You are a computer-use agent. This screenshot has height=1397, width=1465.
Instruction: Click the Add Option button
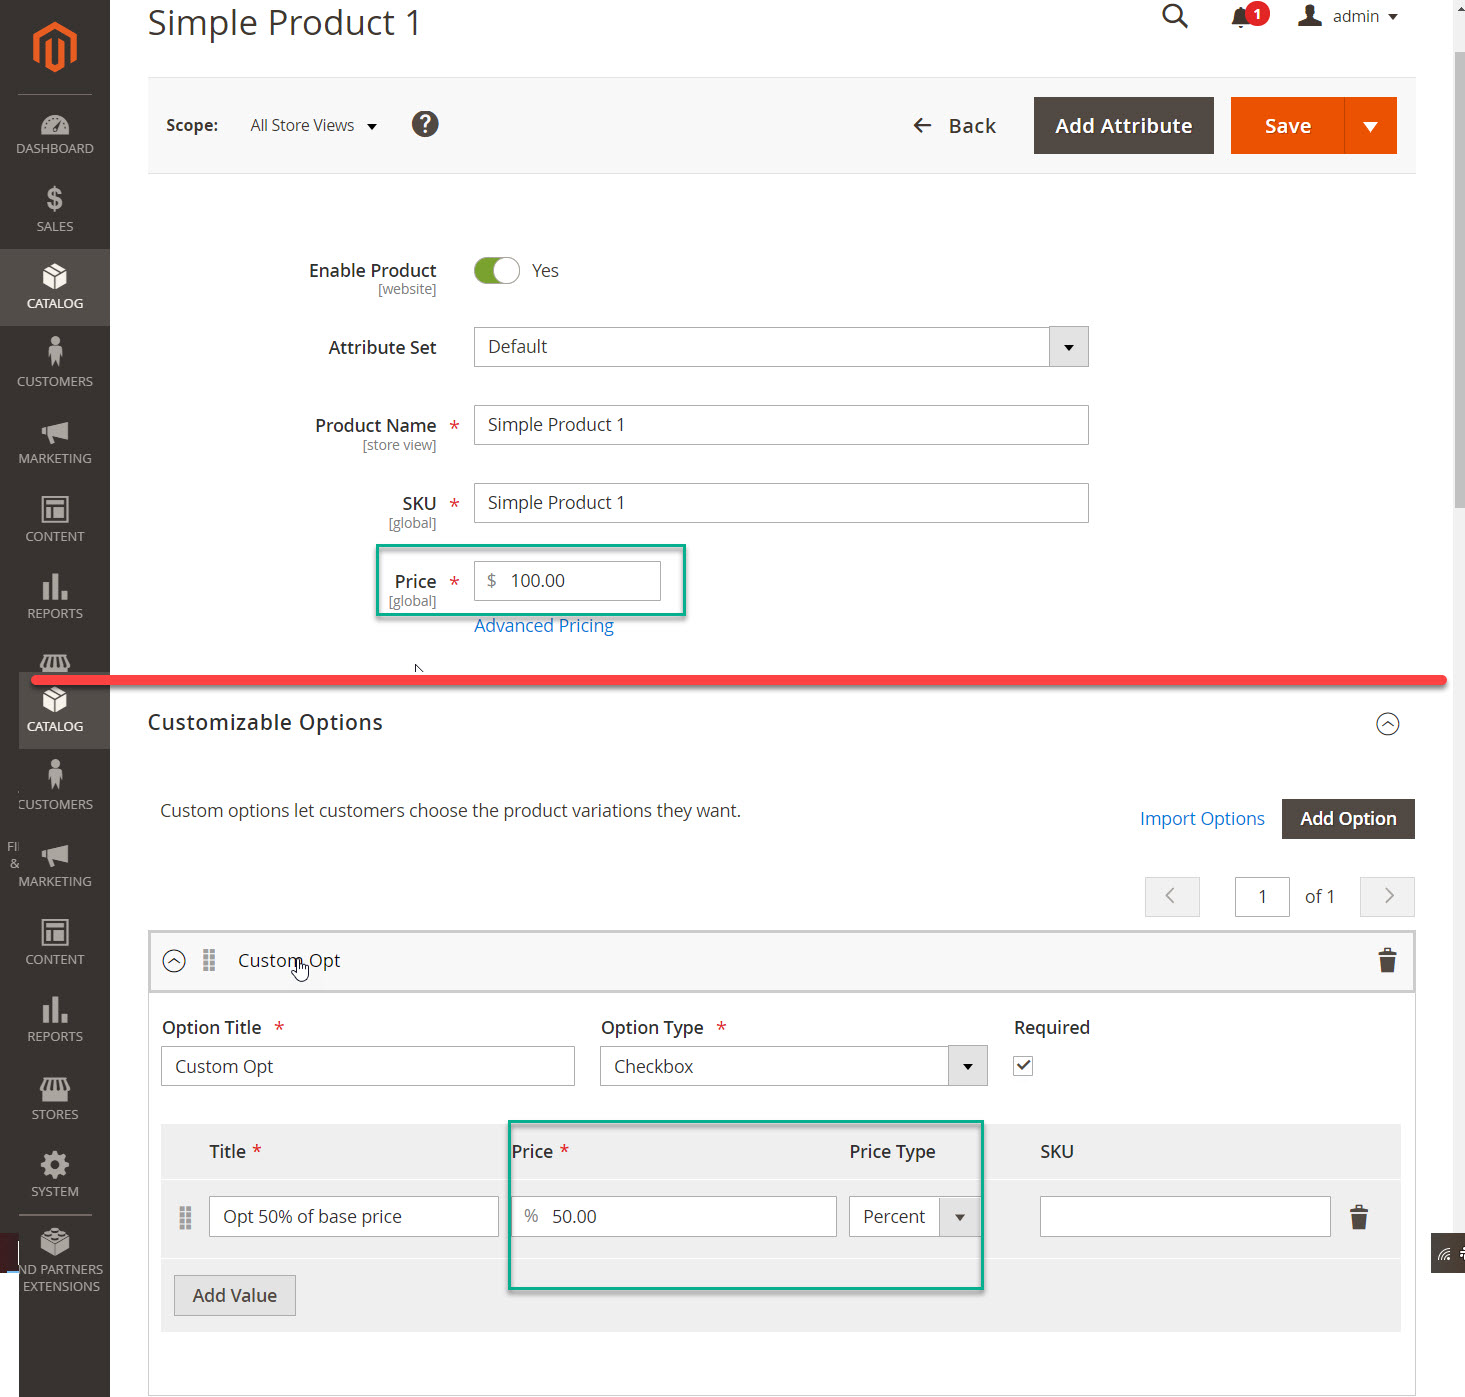click(1347, 818)
